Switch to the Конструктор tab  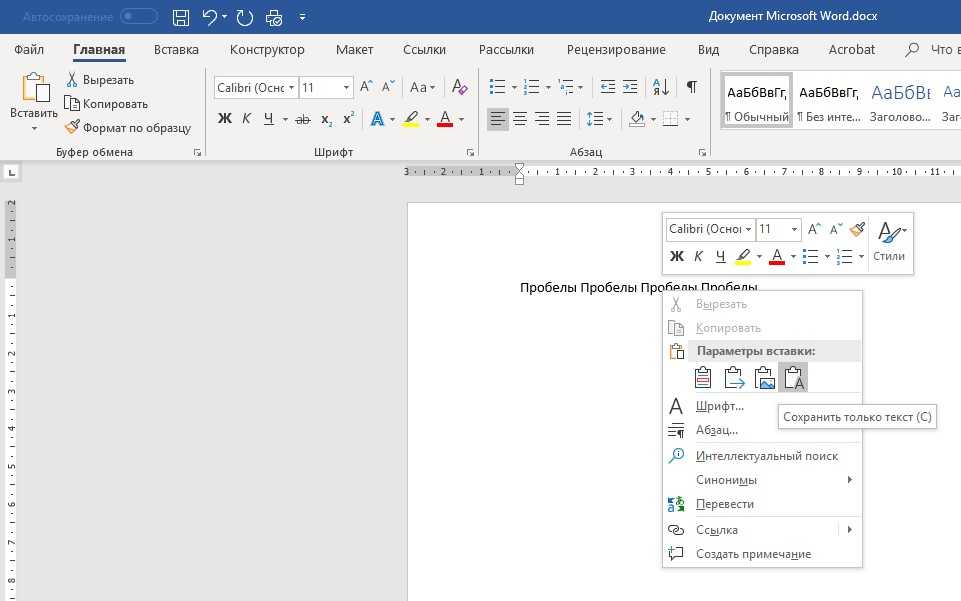pyautogui.click(x=267, y=50)
